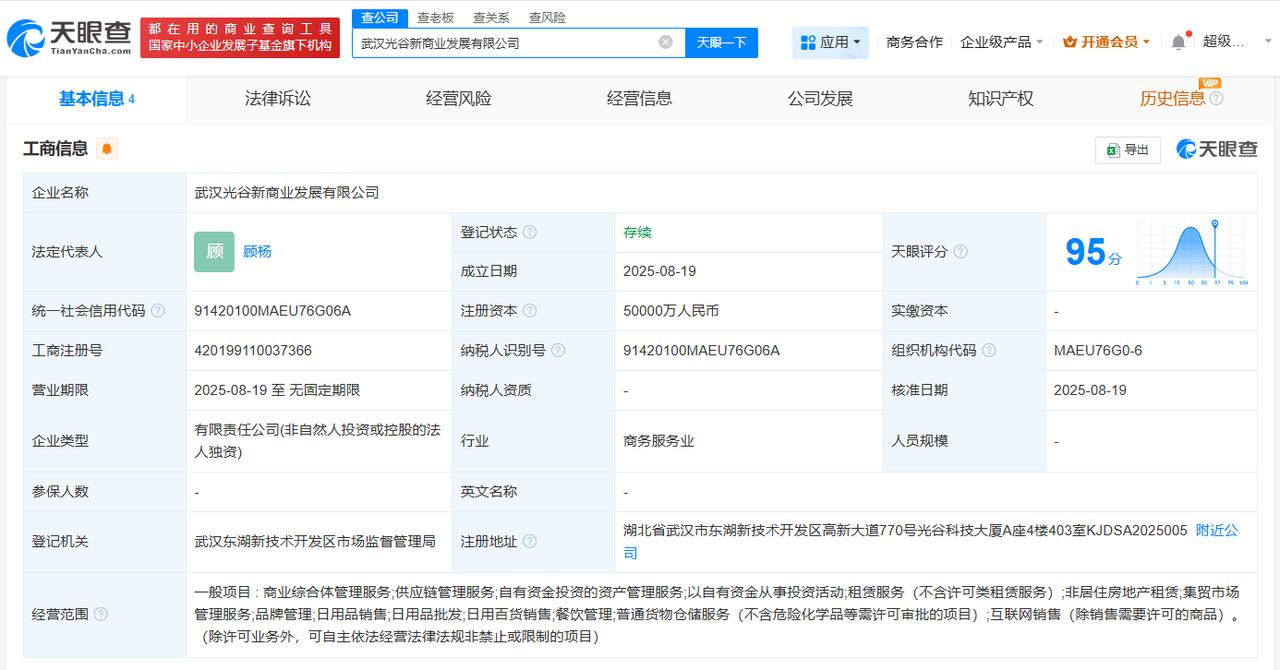Click registration number 420199110037366
Image resolution: width=1280 pixels, height=670 pixels.
[253, 350]
